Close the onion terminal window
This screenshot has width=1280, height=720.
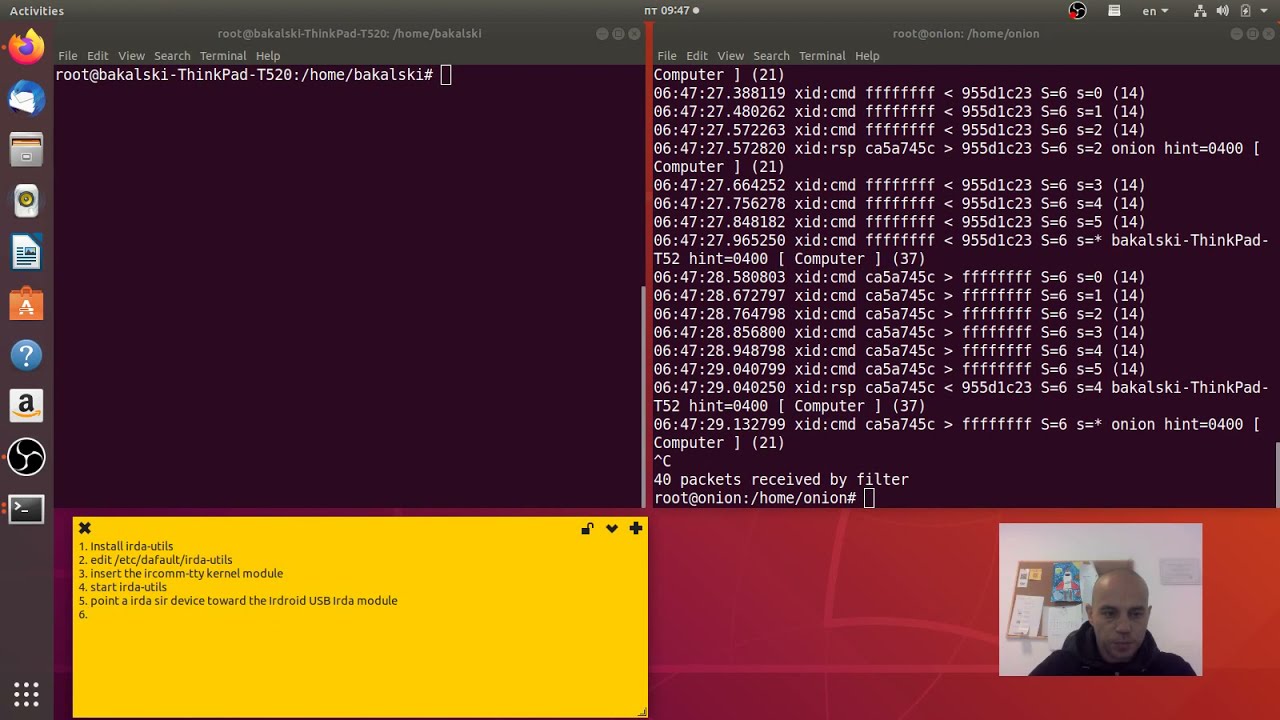click(1268, 34)
